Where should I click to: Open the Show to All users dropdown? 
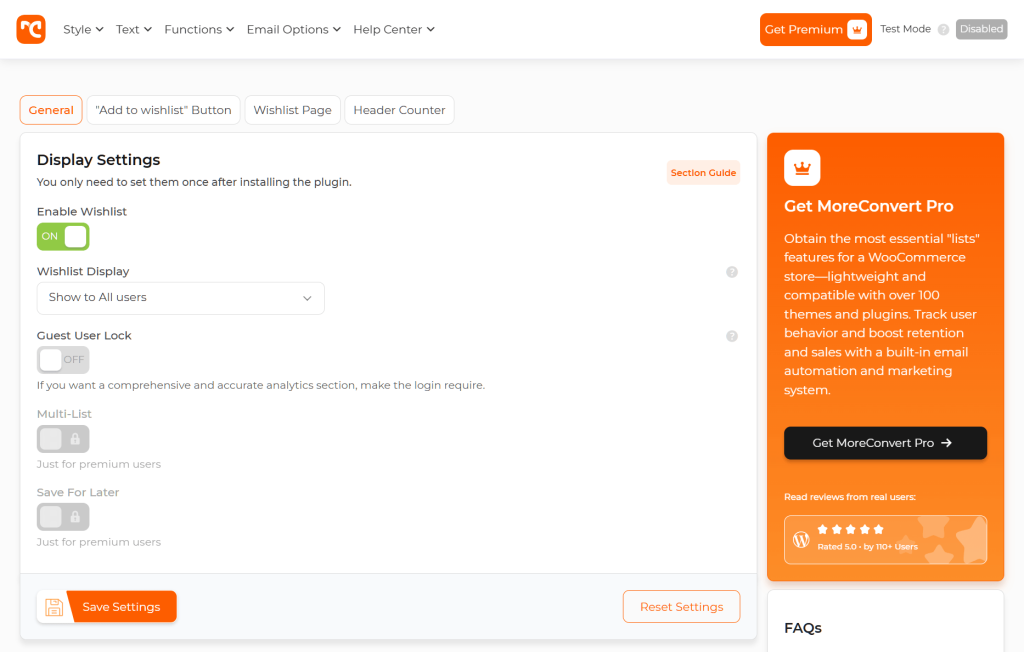point(180,298)
